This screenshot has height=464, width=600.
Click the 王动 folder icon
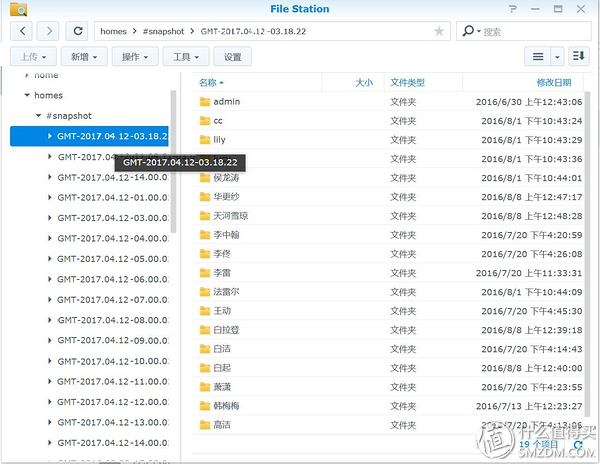[205, 311]
